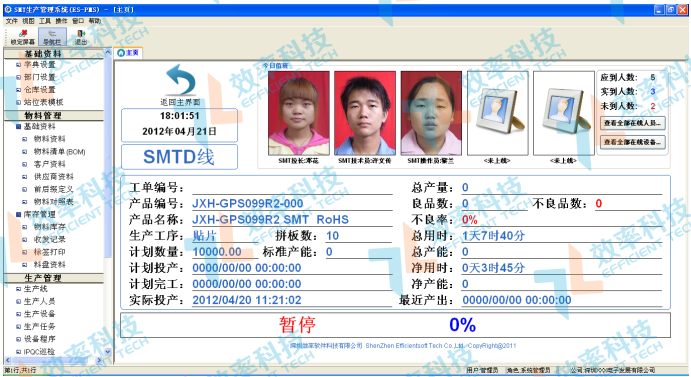
Task: Click the 查看全部在线设备 button
Action: pyautogui.click(x=632, y=142)
